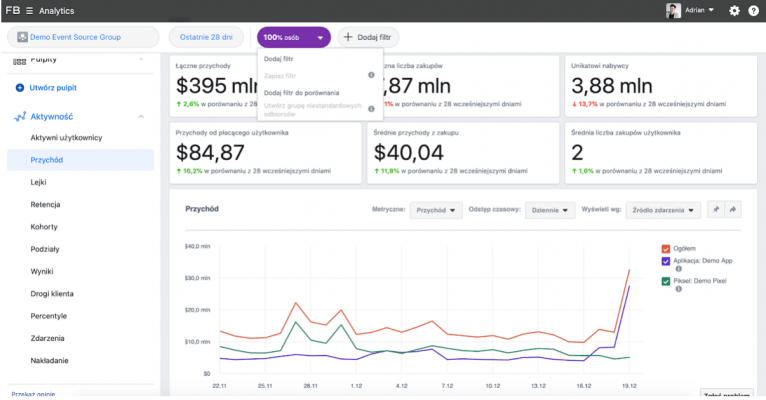
Task: Toggle the Aplikacja: Demo App checkbox
Action: pos(666,260)
